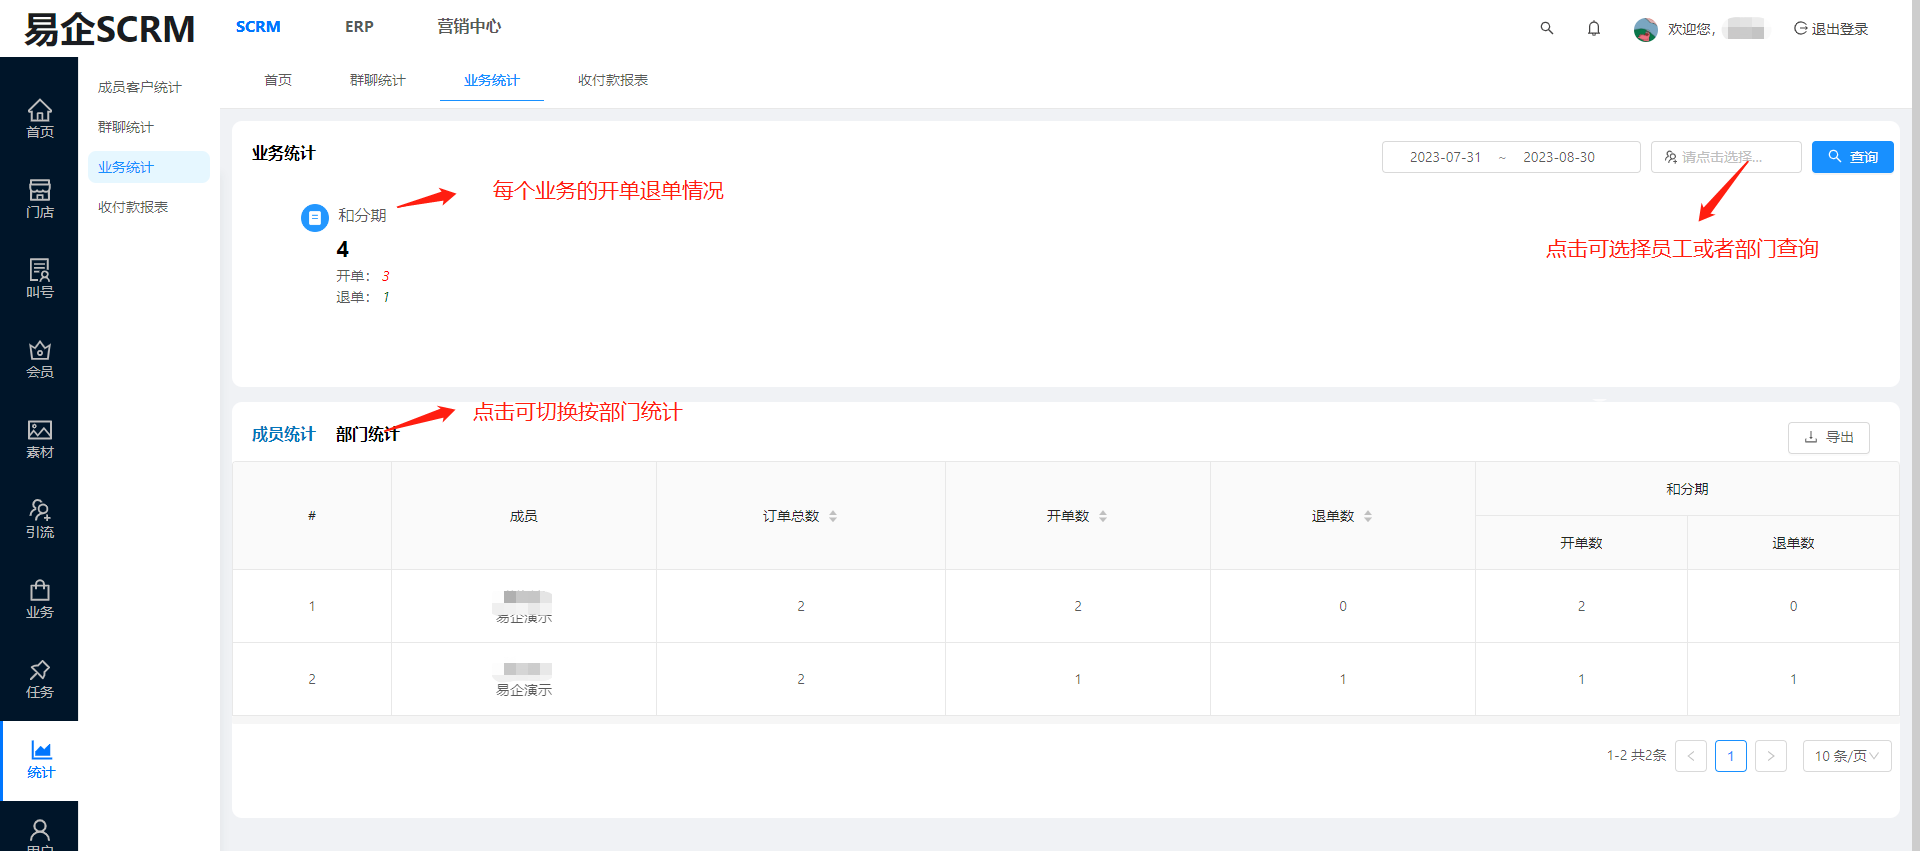This screenshot has height=851, width=1920.
Task: Click end date 2023-08-30 field
Action: 1559,157
